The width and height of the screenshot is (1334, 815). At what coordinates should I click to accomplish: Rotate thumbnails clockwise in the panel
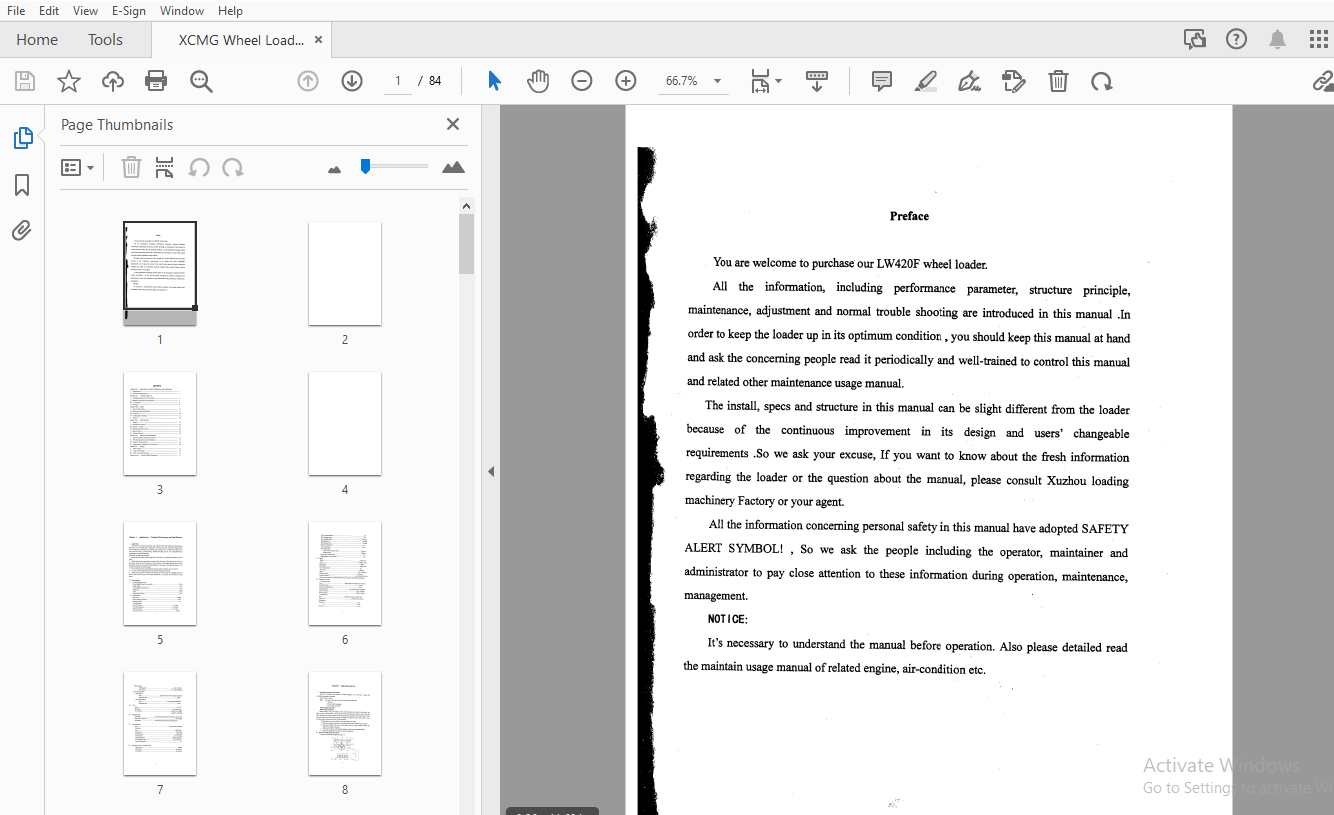tap(233, 167)
